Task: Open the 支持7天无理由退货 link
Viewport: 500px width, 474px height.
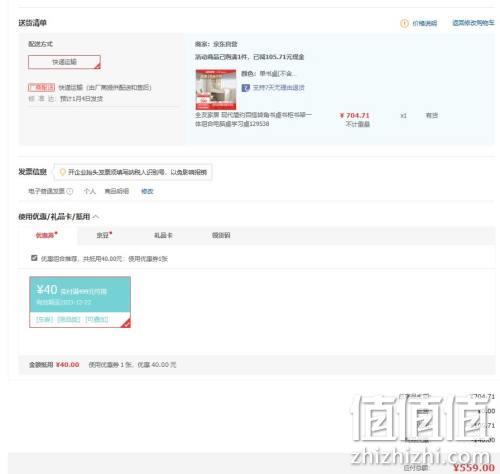Action: (278, 88)
